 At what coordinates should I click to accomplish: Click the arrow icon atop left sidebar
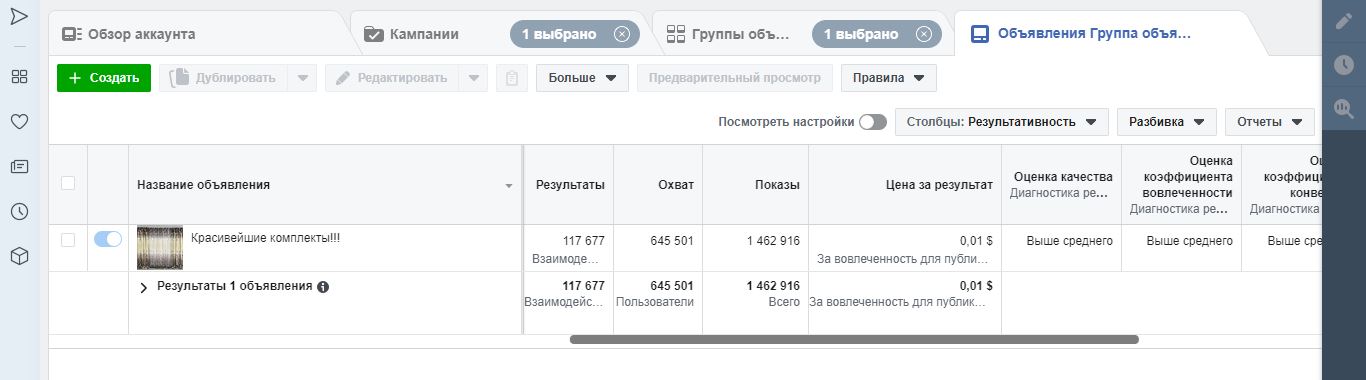tap(19, 16)
